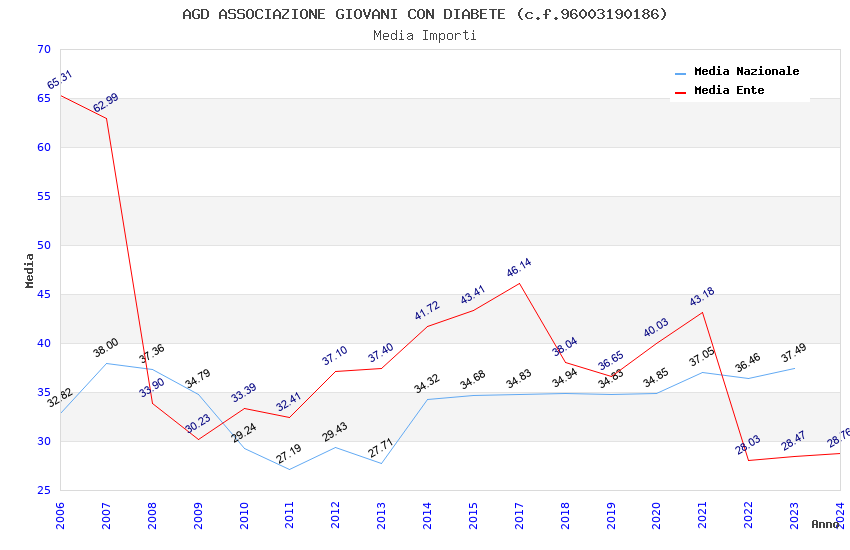Click the y-axis value 60

point(44,147)
